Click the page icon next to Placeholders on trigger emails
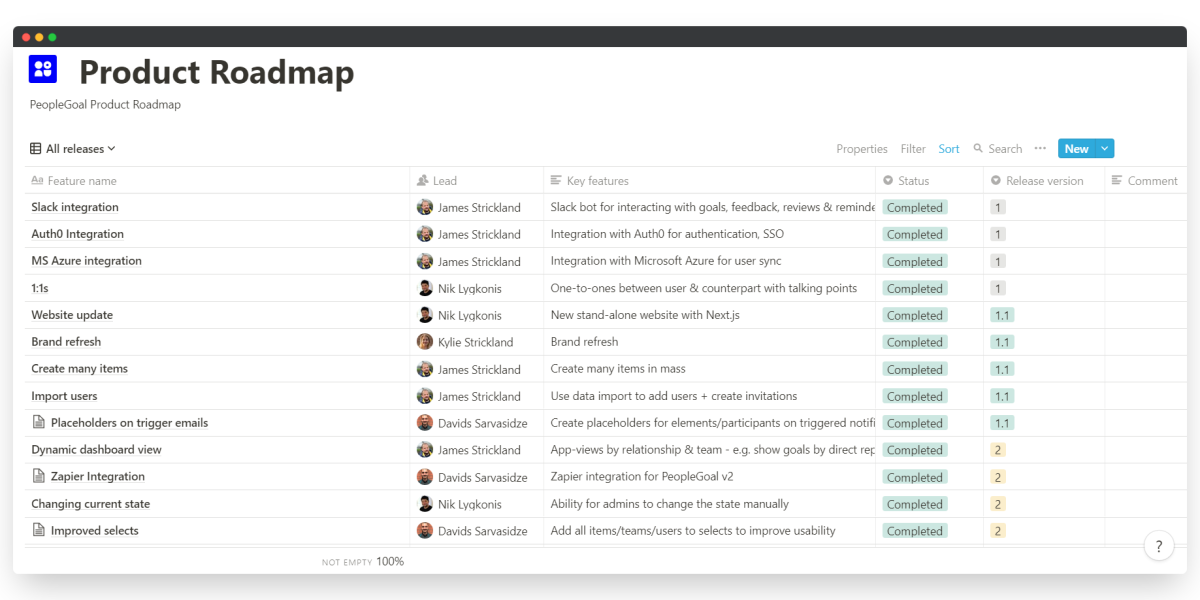The height and width of the screenshot is (600, 1200). 38,422
